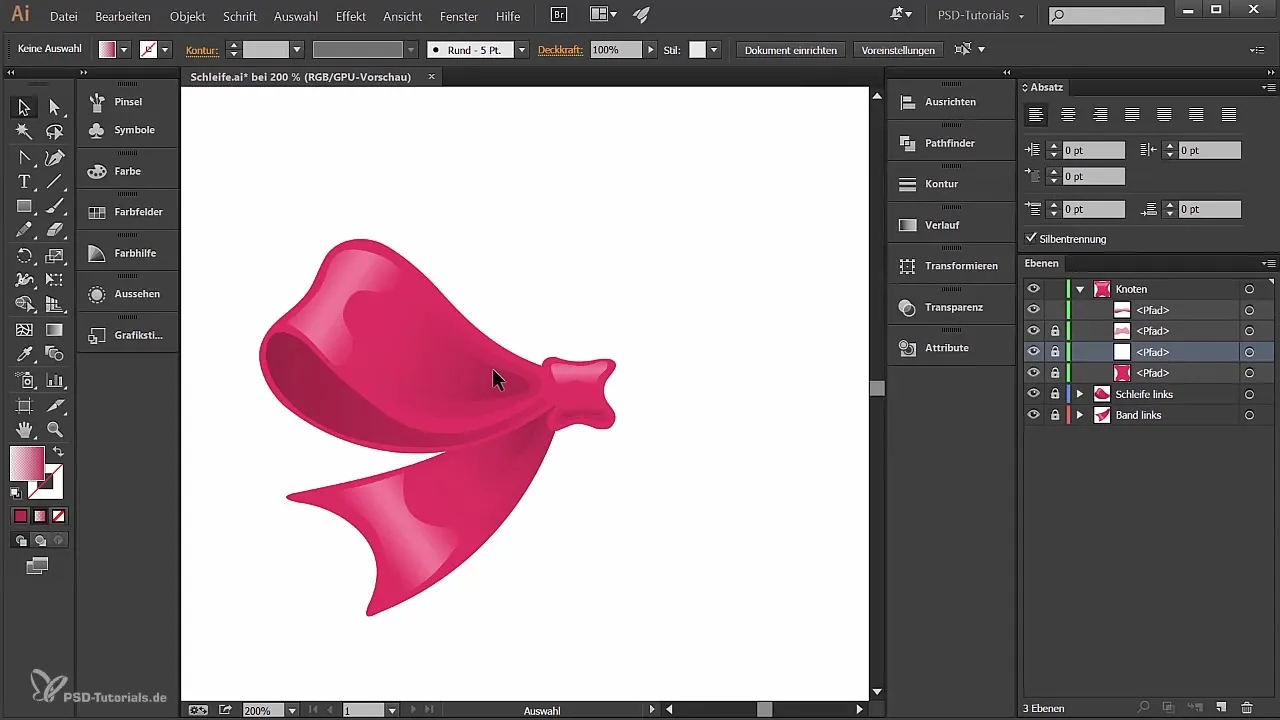Expand the Band links layer
The width and height of the screenshot is (1280, 720).
pyautogui.click(x=1080, y=415)
